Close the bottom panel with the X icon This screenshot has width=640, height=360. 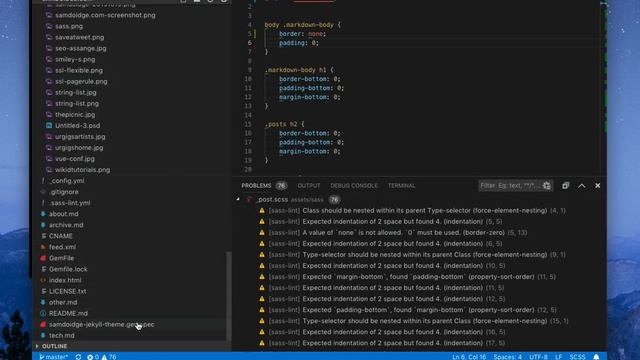[x=598, y=186]
